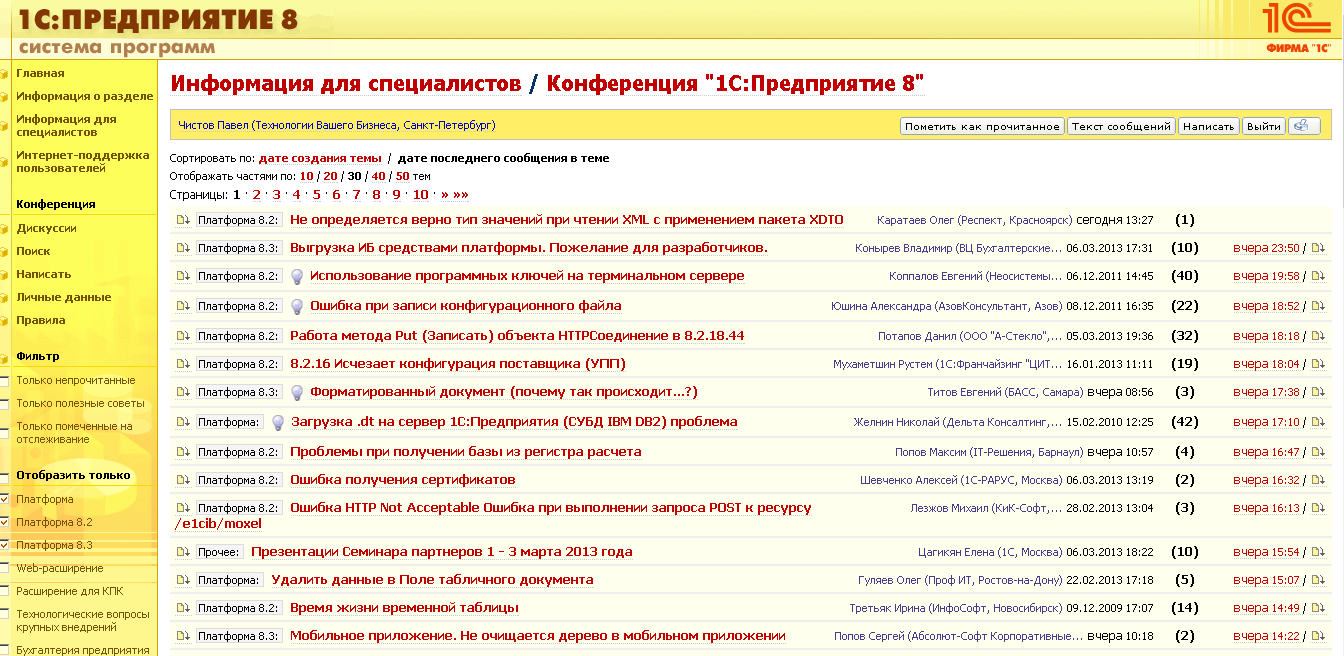Click last-message icon next to вчера 19:58
Image resolution: width=1344 pixels, height=656 pixels.
click(1317, 276)
